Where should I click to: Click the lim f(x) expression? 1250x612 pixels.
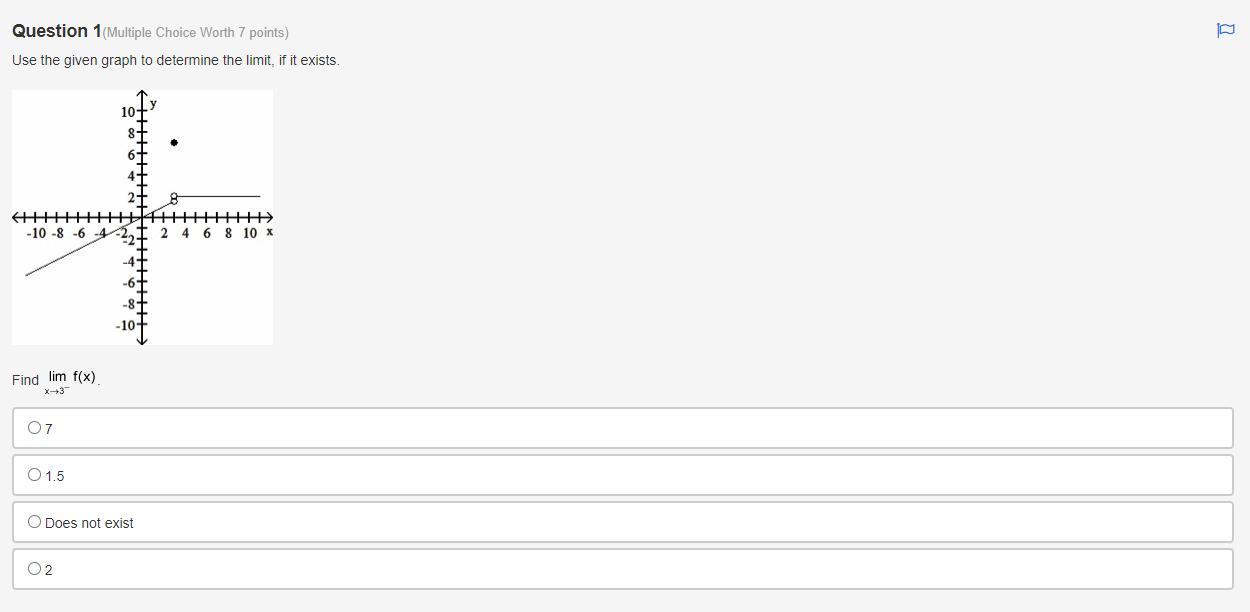pyautogui.click(x=71, y=380)
